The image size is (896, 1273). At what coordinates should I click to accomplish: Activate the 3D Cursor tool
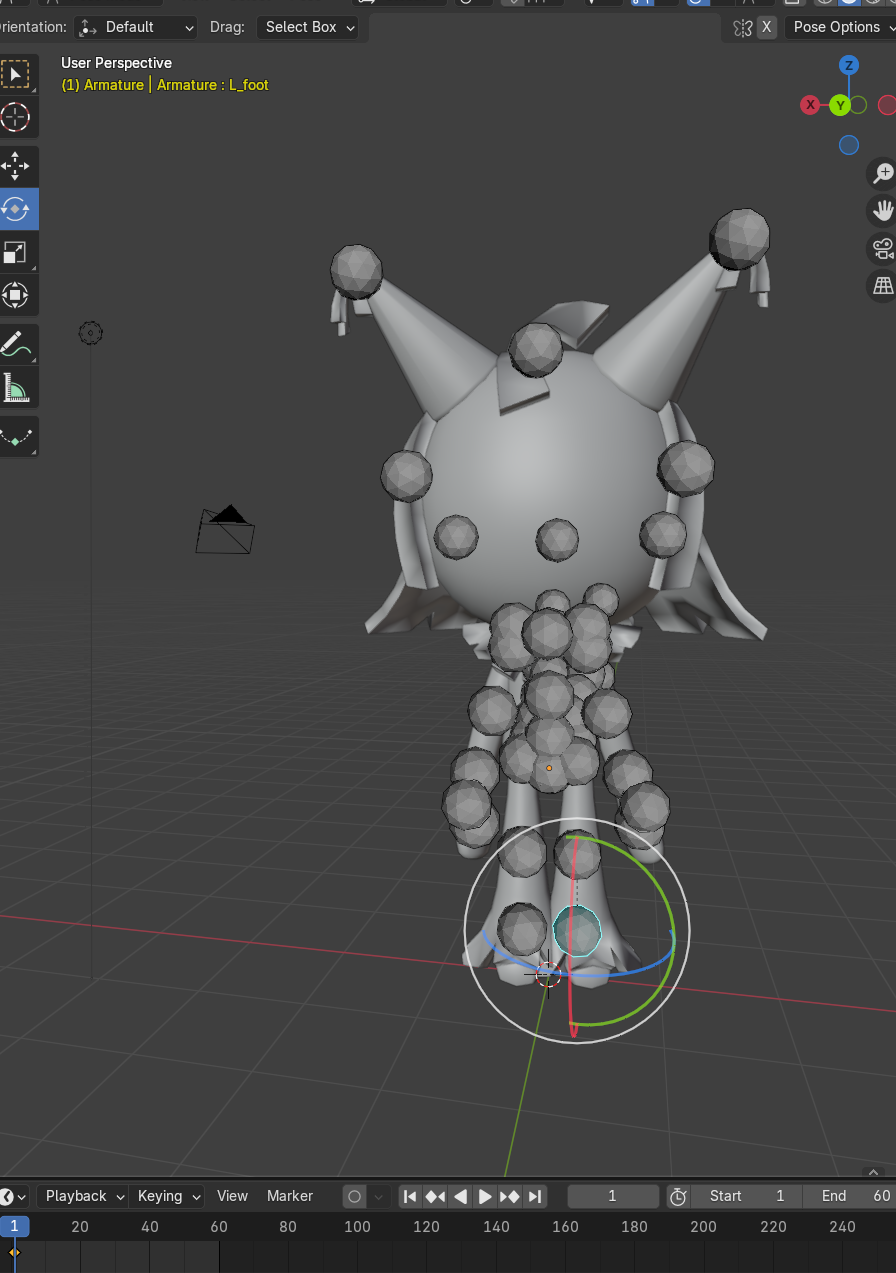coord(15,117)
